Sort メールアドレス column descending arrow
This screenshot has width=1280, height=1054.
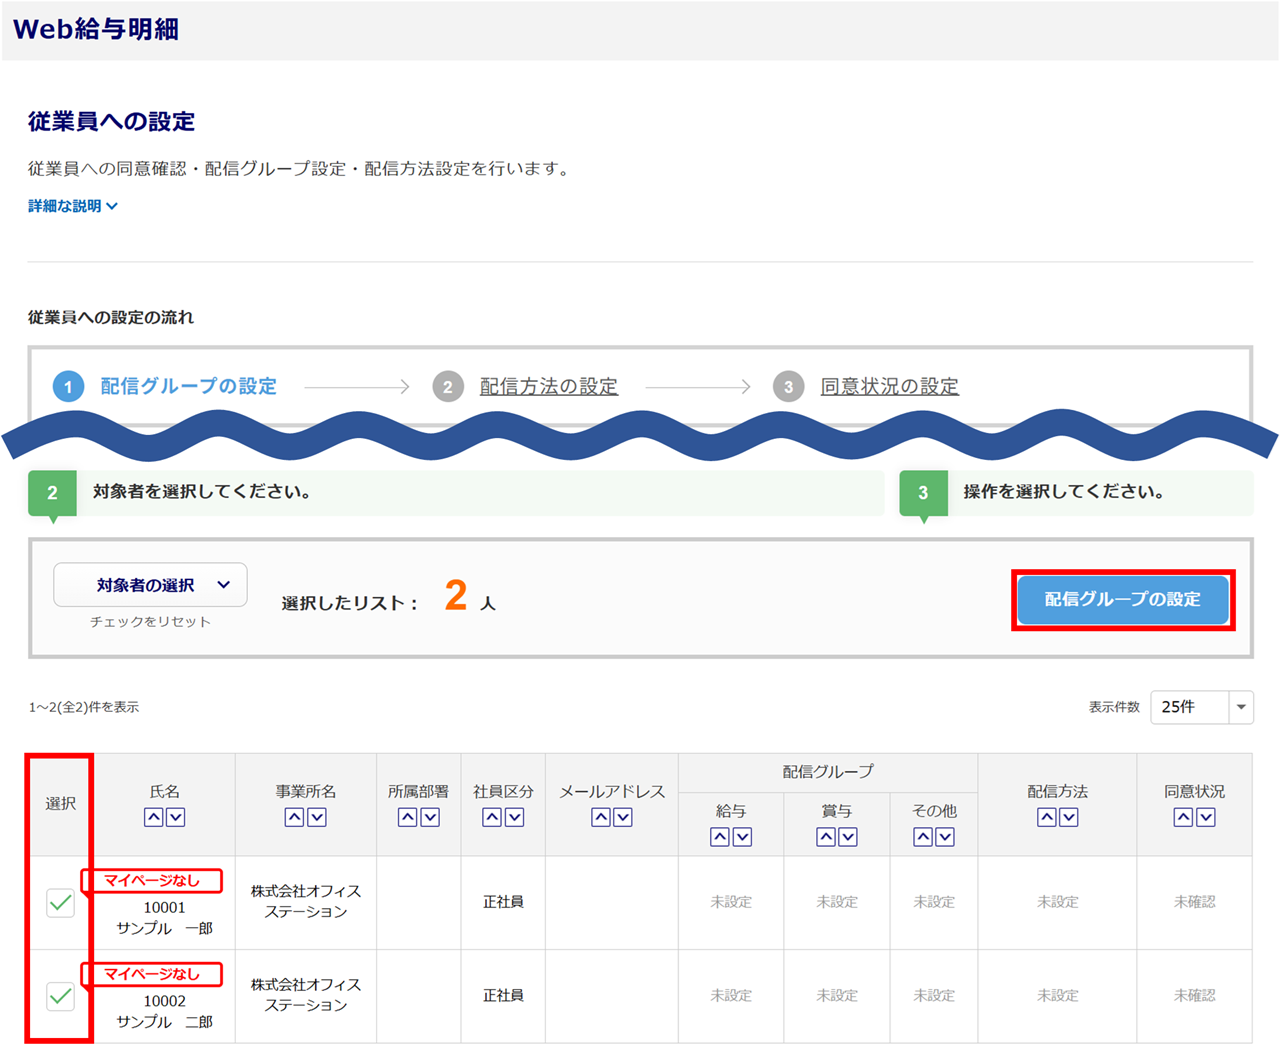coord(623,817)
